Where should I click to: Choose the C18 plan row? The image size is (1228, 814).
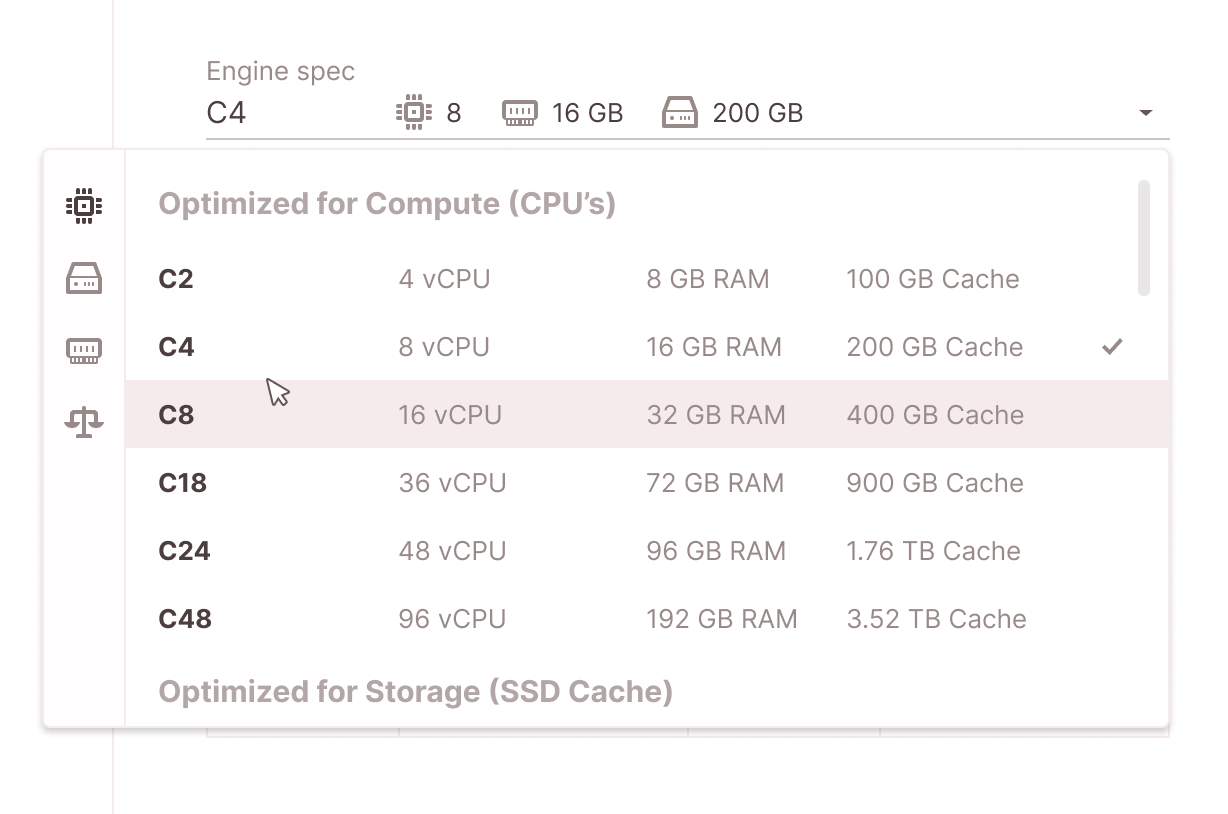click(500, 482)
